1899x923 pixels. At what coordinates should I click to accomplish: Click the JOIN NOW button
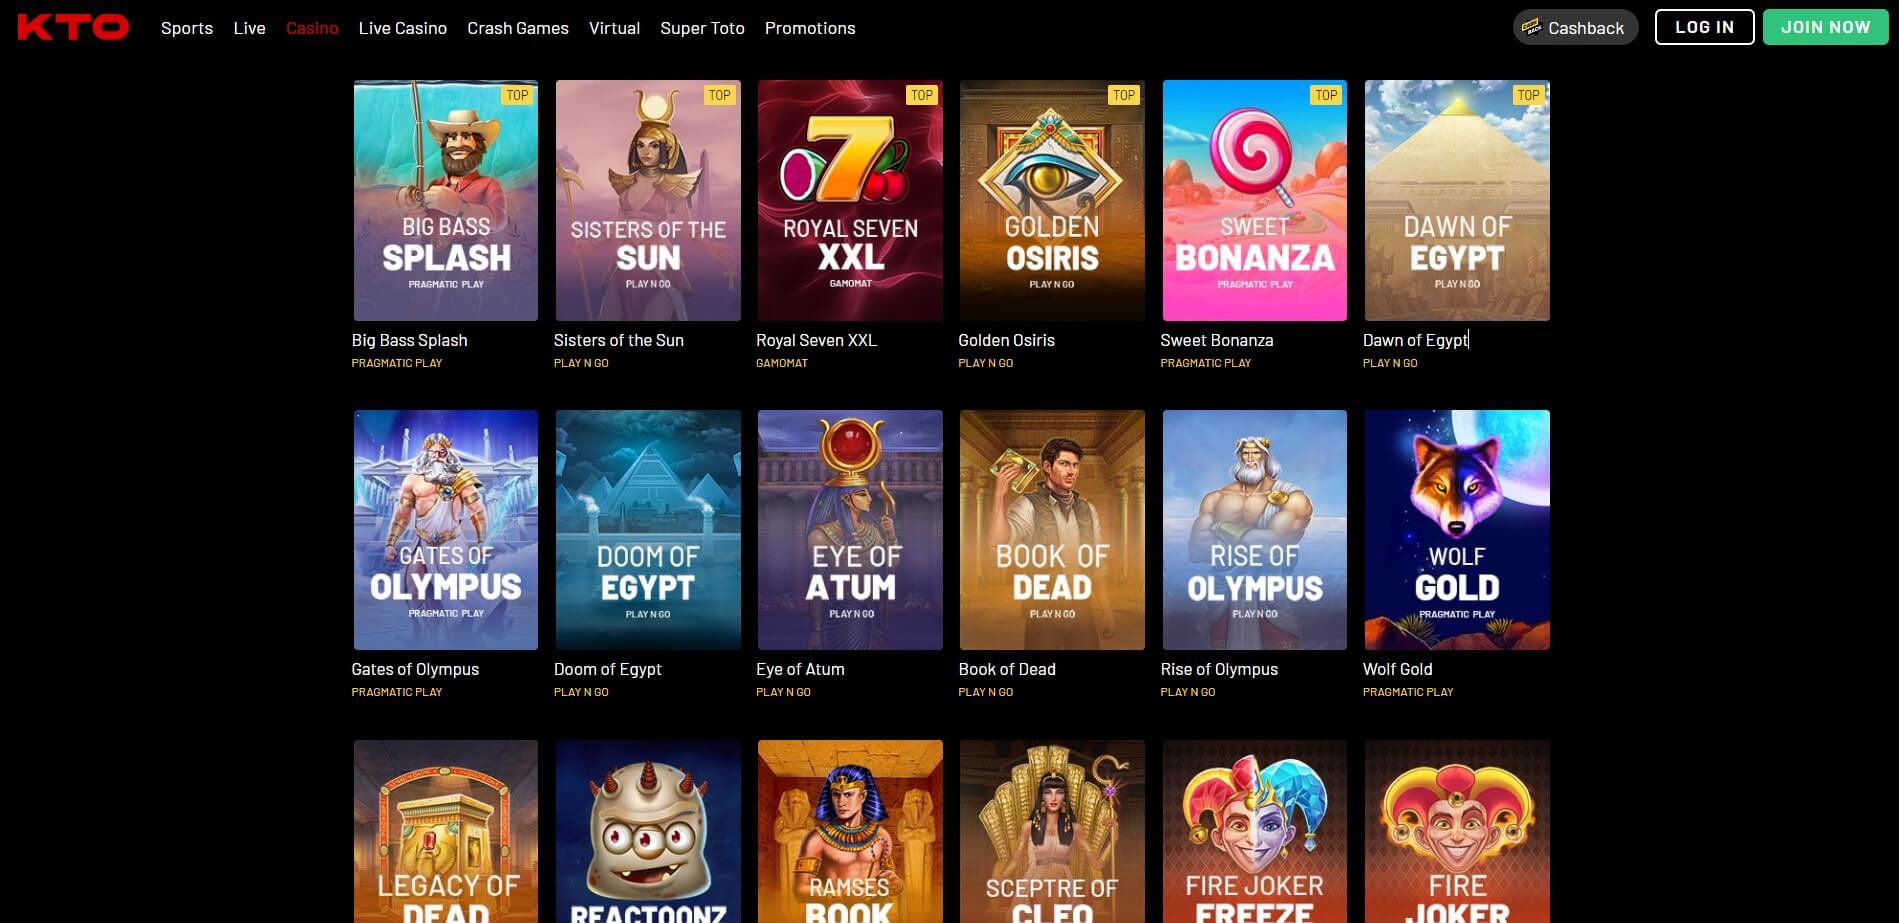[x=1825, y=27]
